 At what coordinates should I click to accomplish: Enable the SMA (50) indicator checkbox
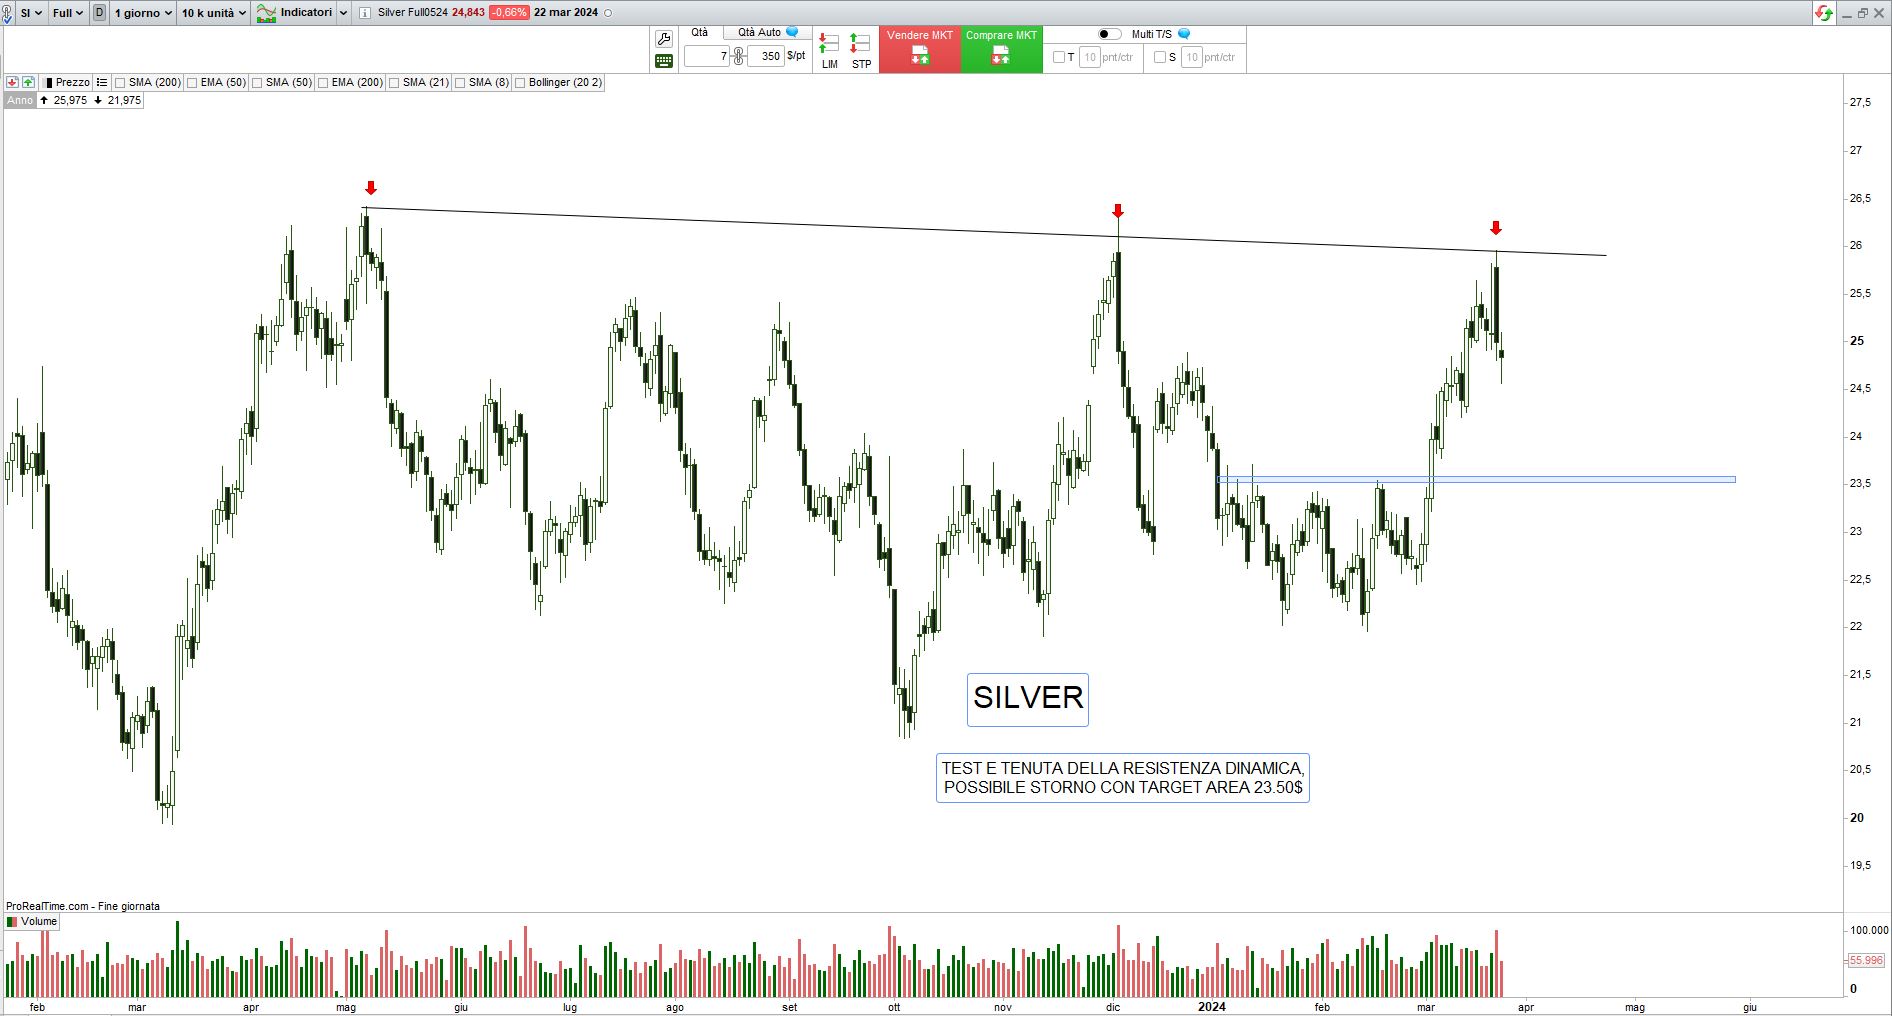[x=257, y=83]
